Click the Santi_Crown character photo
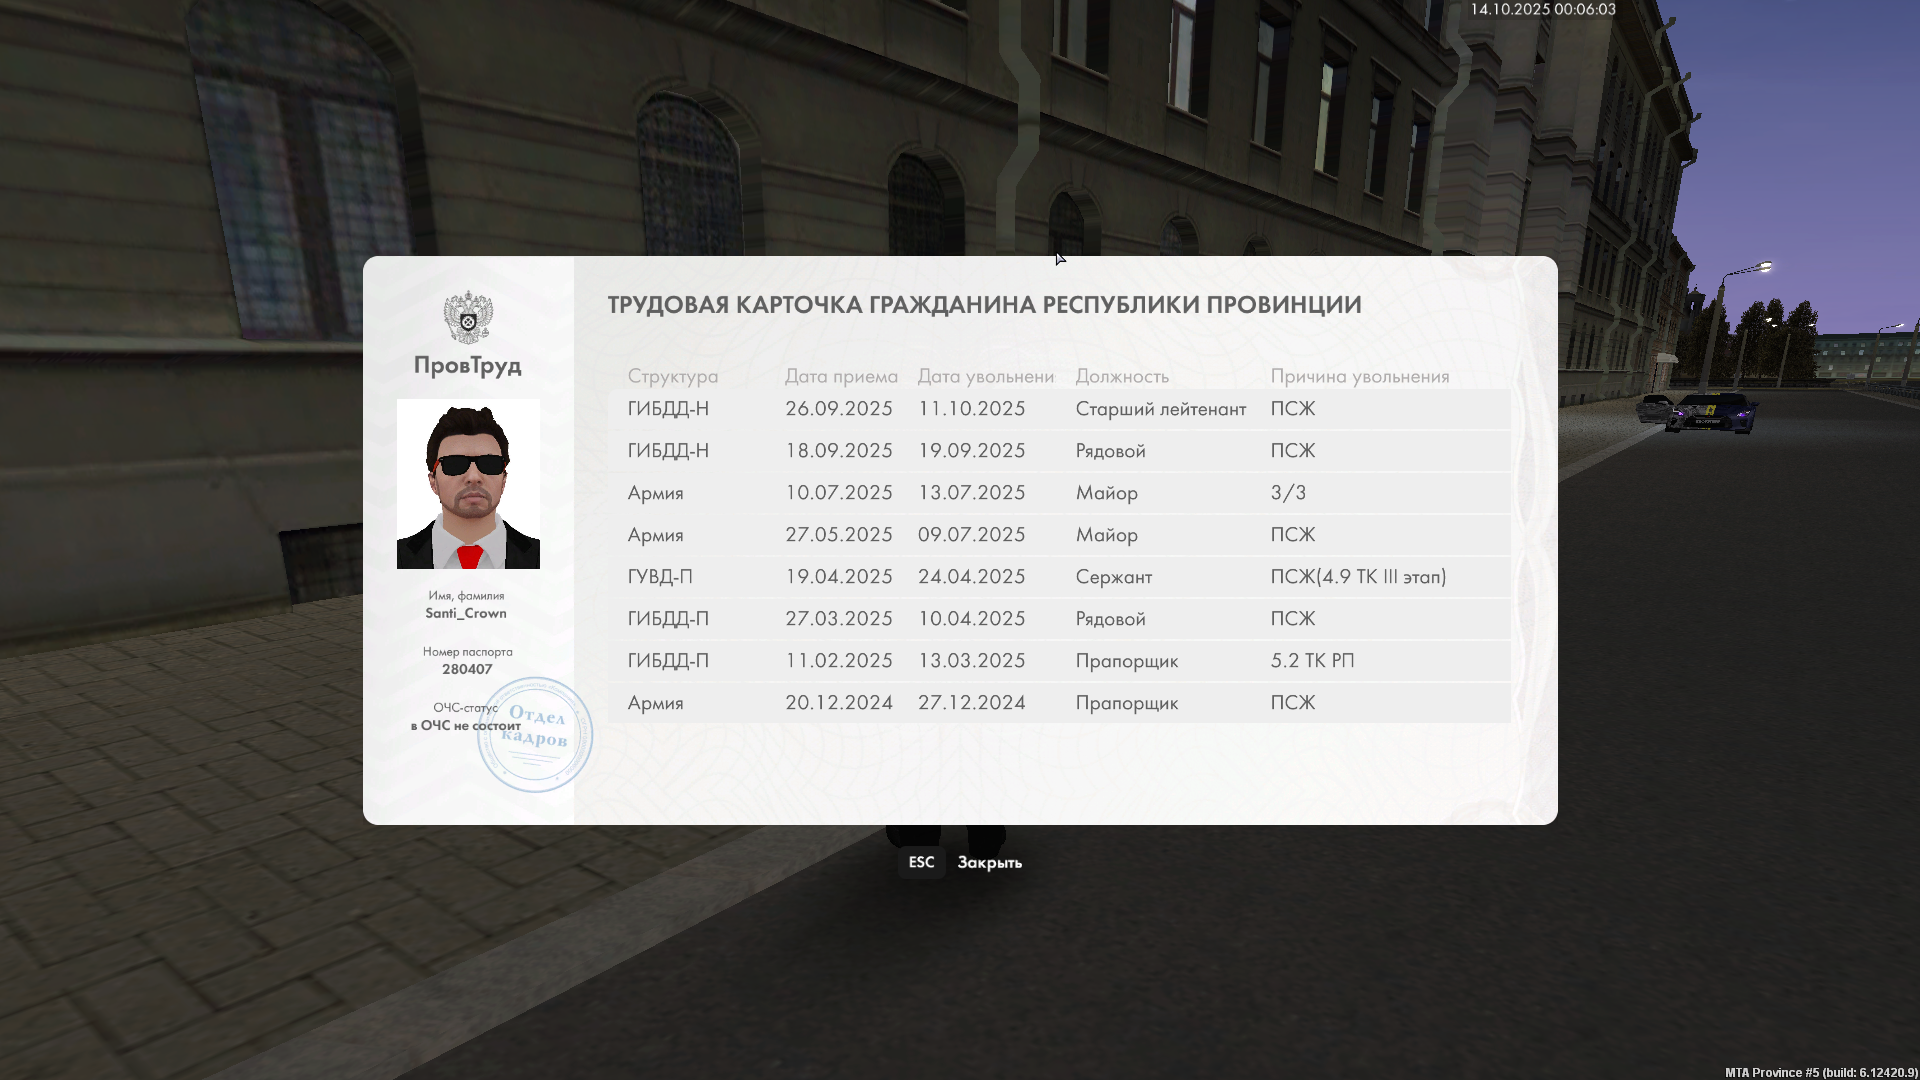1920x1080 pixels. [x=468, y=484]
